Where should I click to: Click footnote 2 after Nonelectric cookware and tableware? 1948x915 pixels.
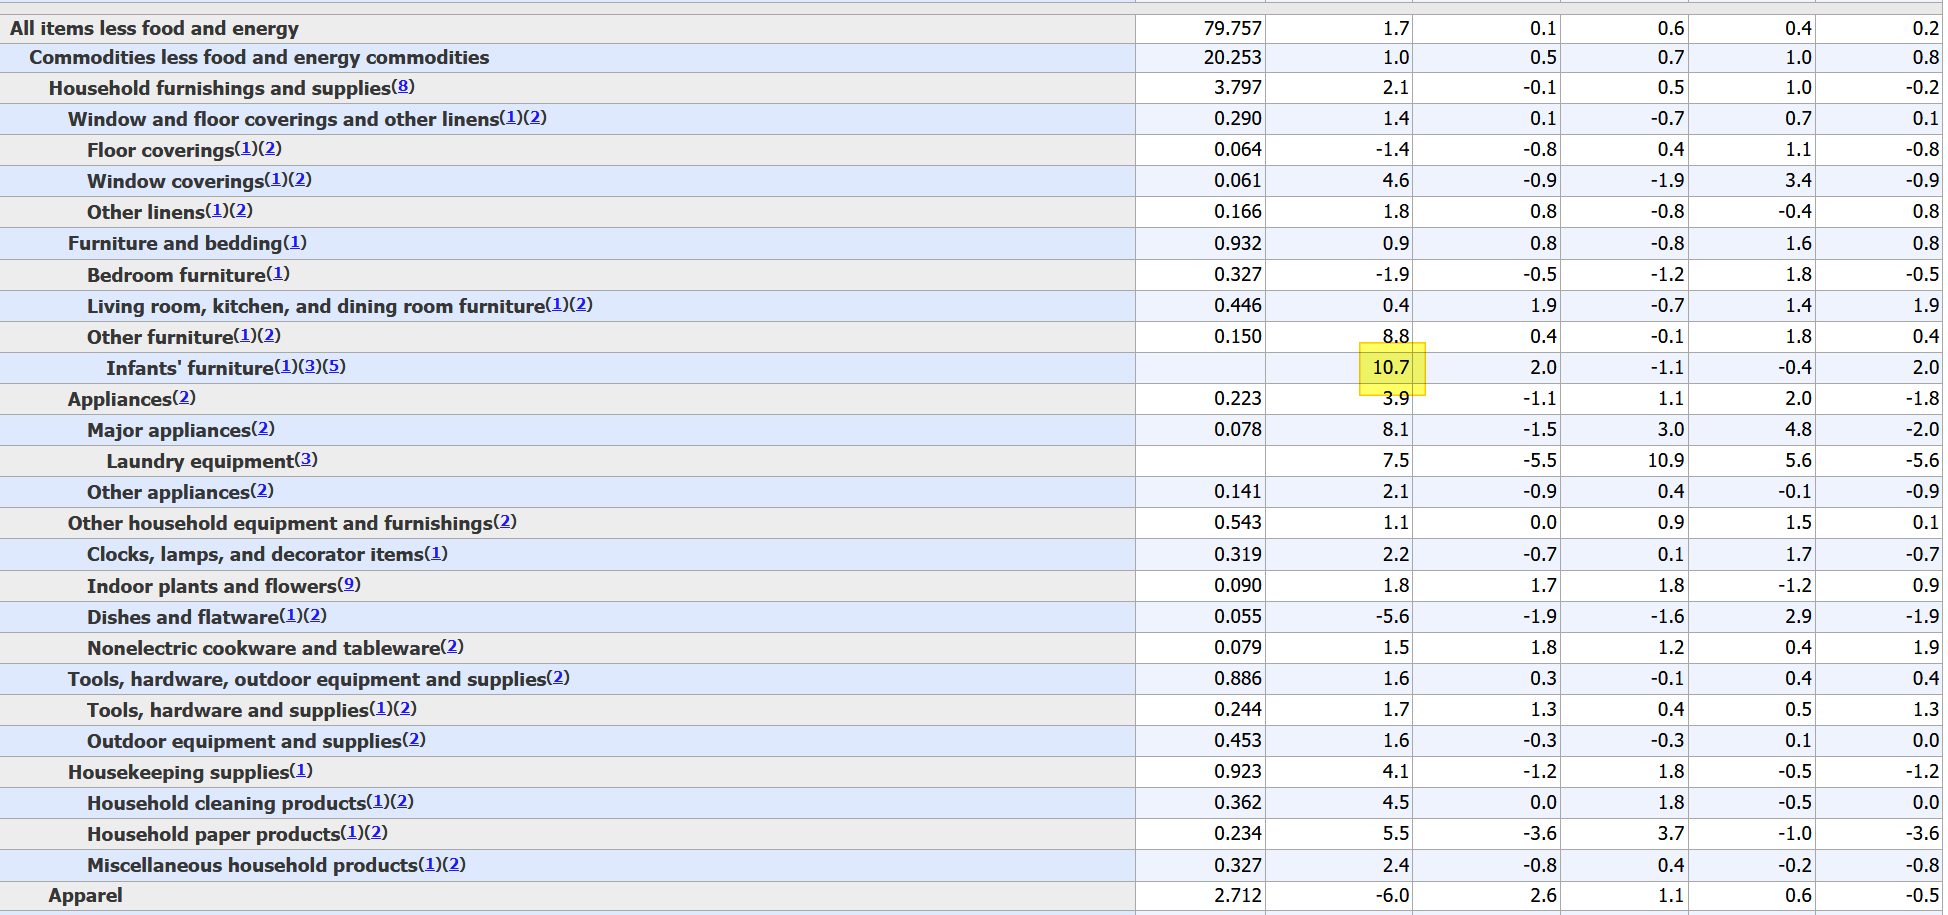point(452,646)
